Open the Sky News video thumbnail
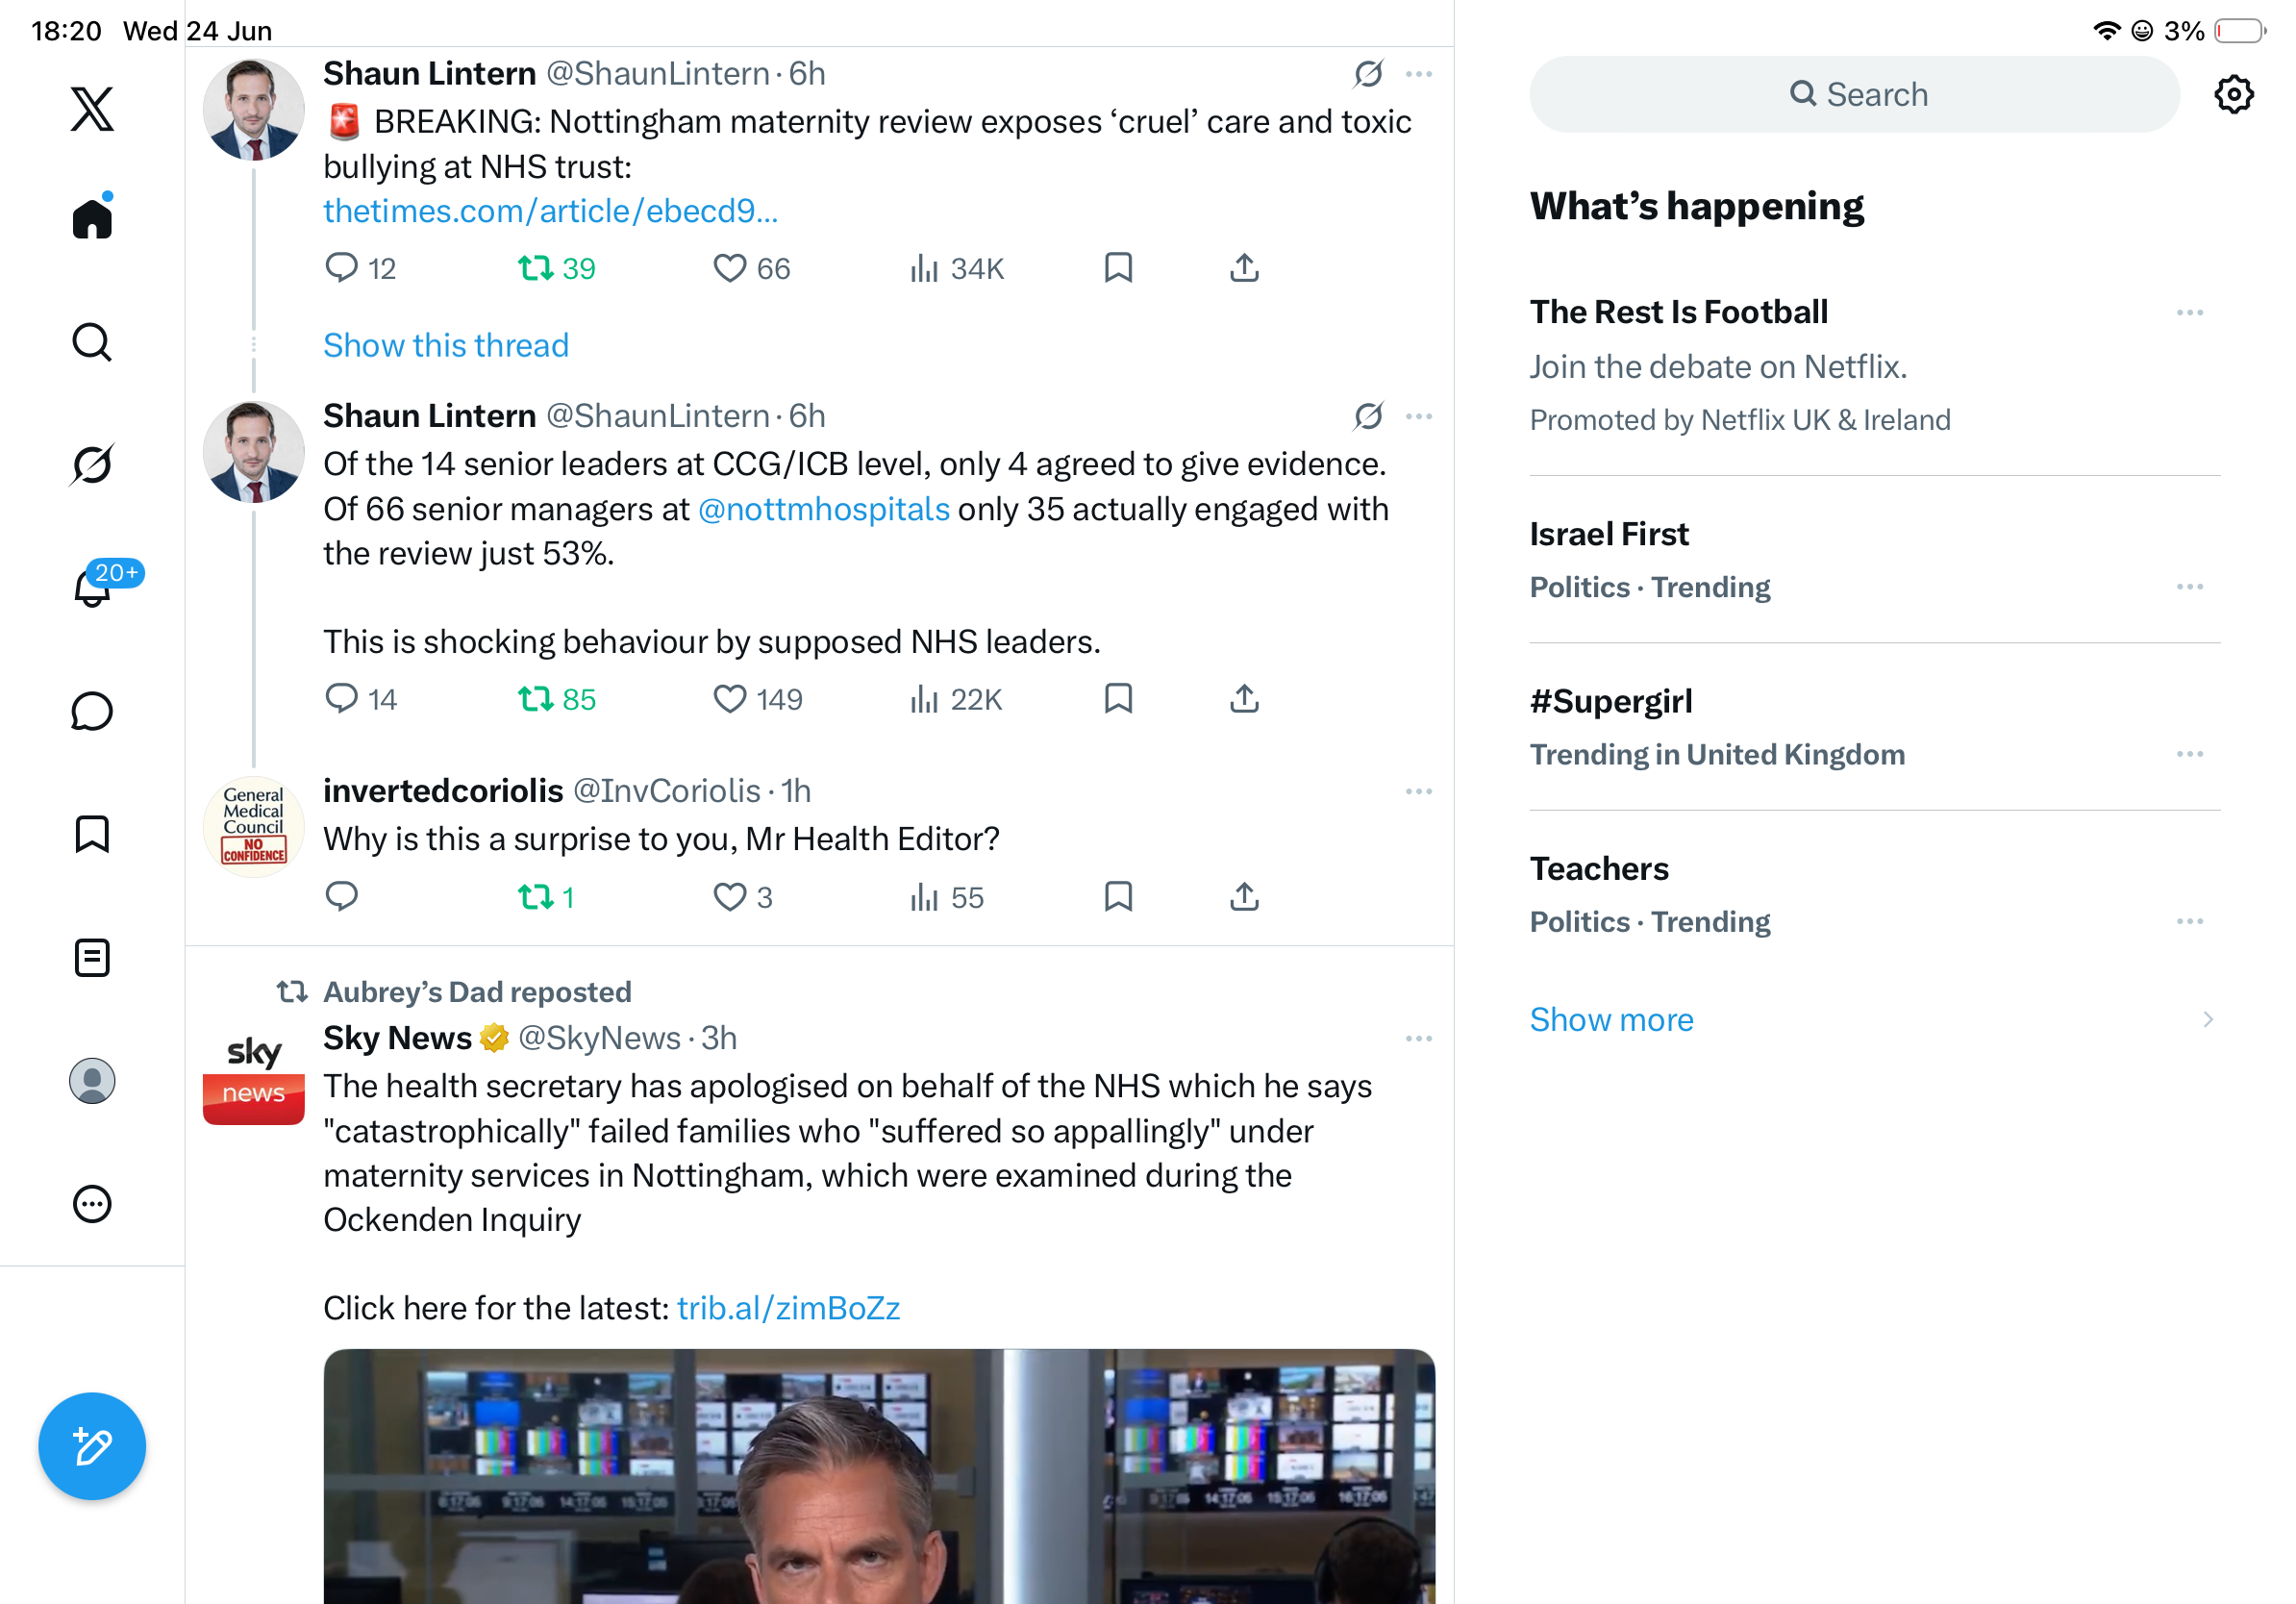The image size is (2296, 1604). coord(879,1476)
